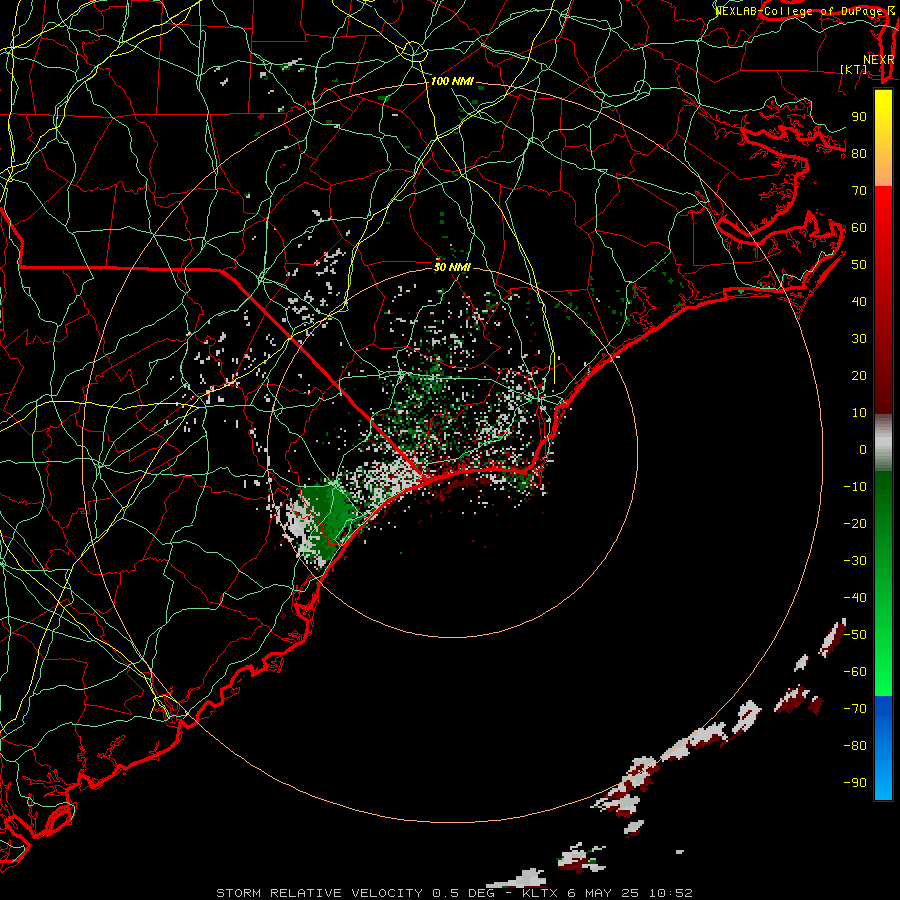
Task: Click the "-70" velocity scale label
Action: (x=855, y=709)
